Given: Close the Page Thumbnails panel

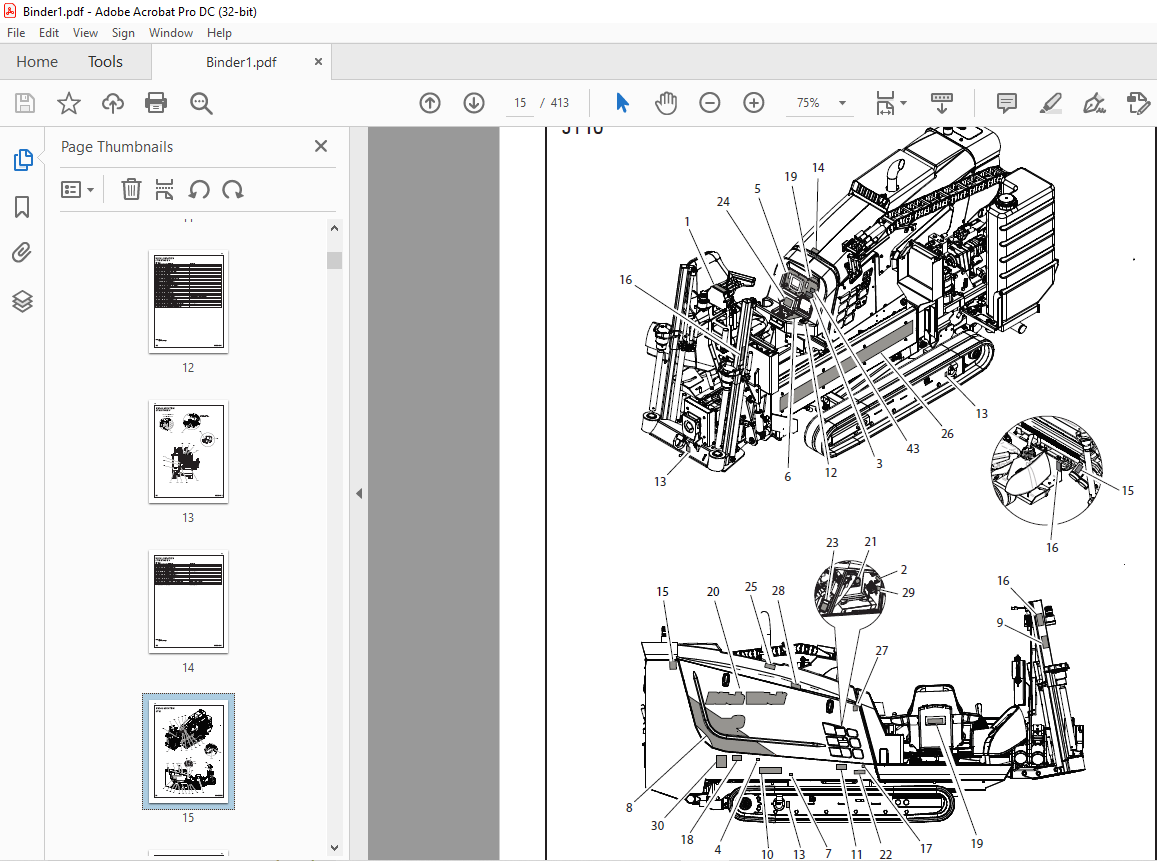Looking at the screenshot, I should pyautogui.click(x=321, y=146).
